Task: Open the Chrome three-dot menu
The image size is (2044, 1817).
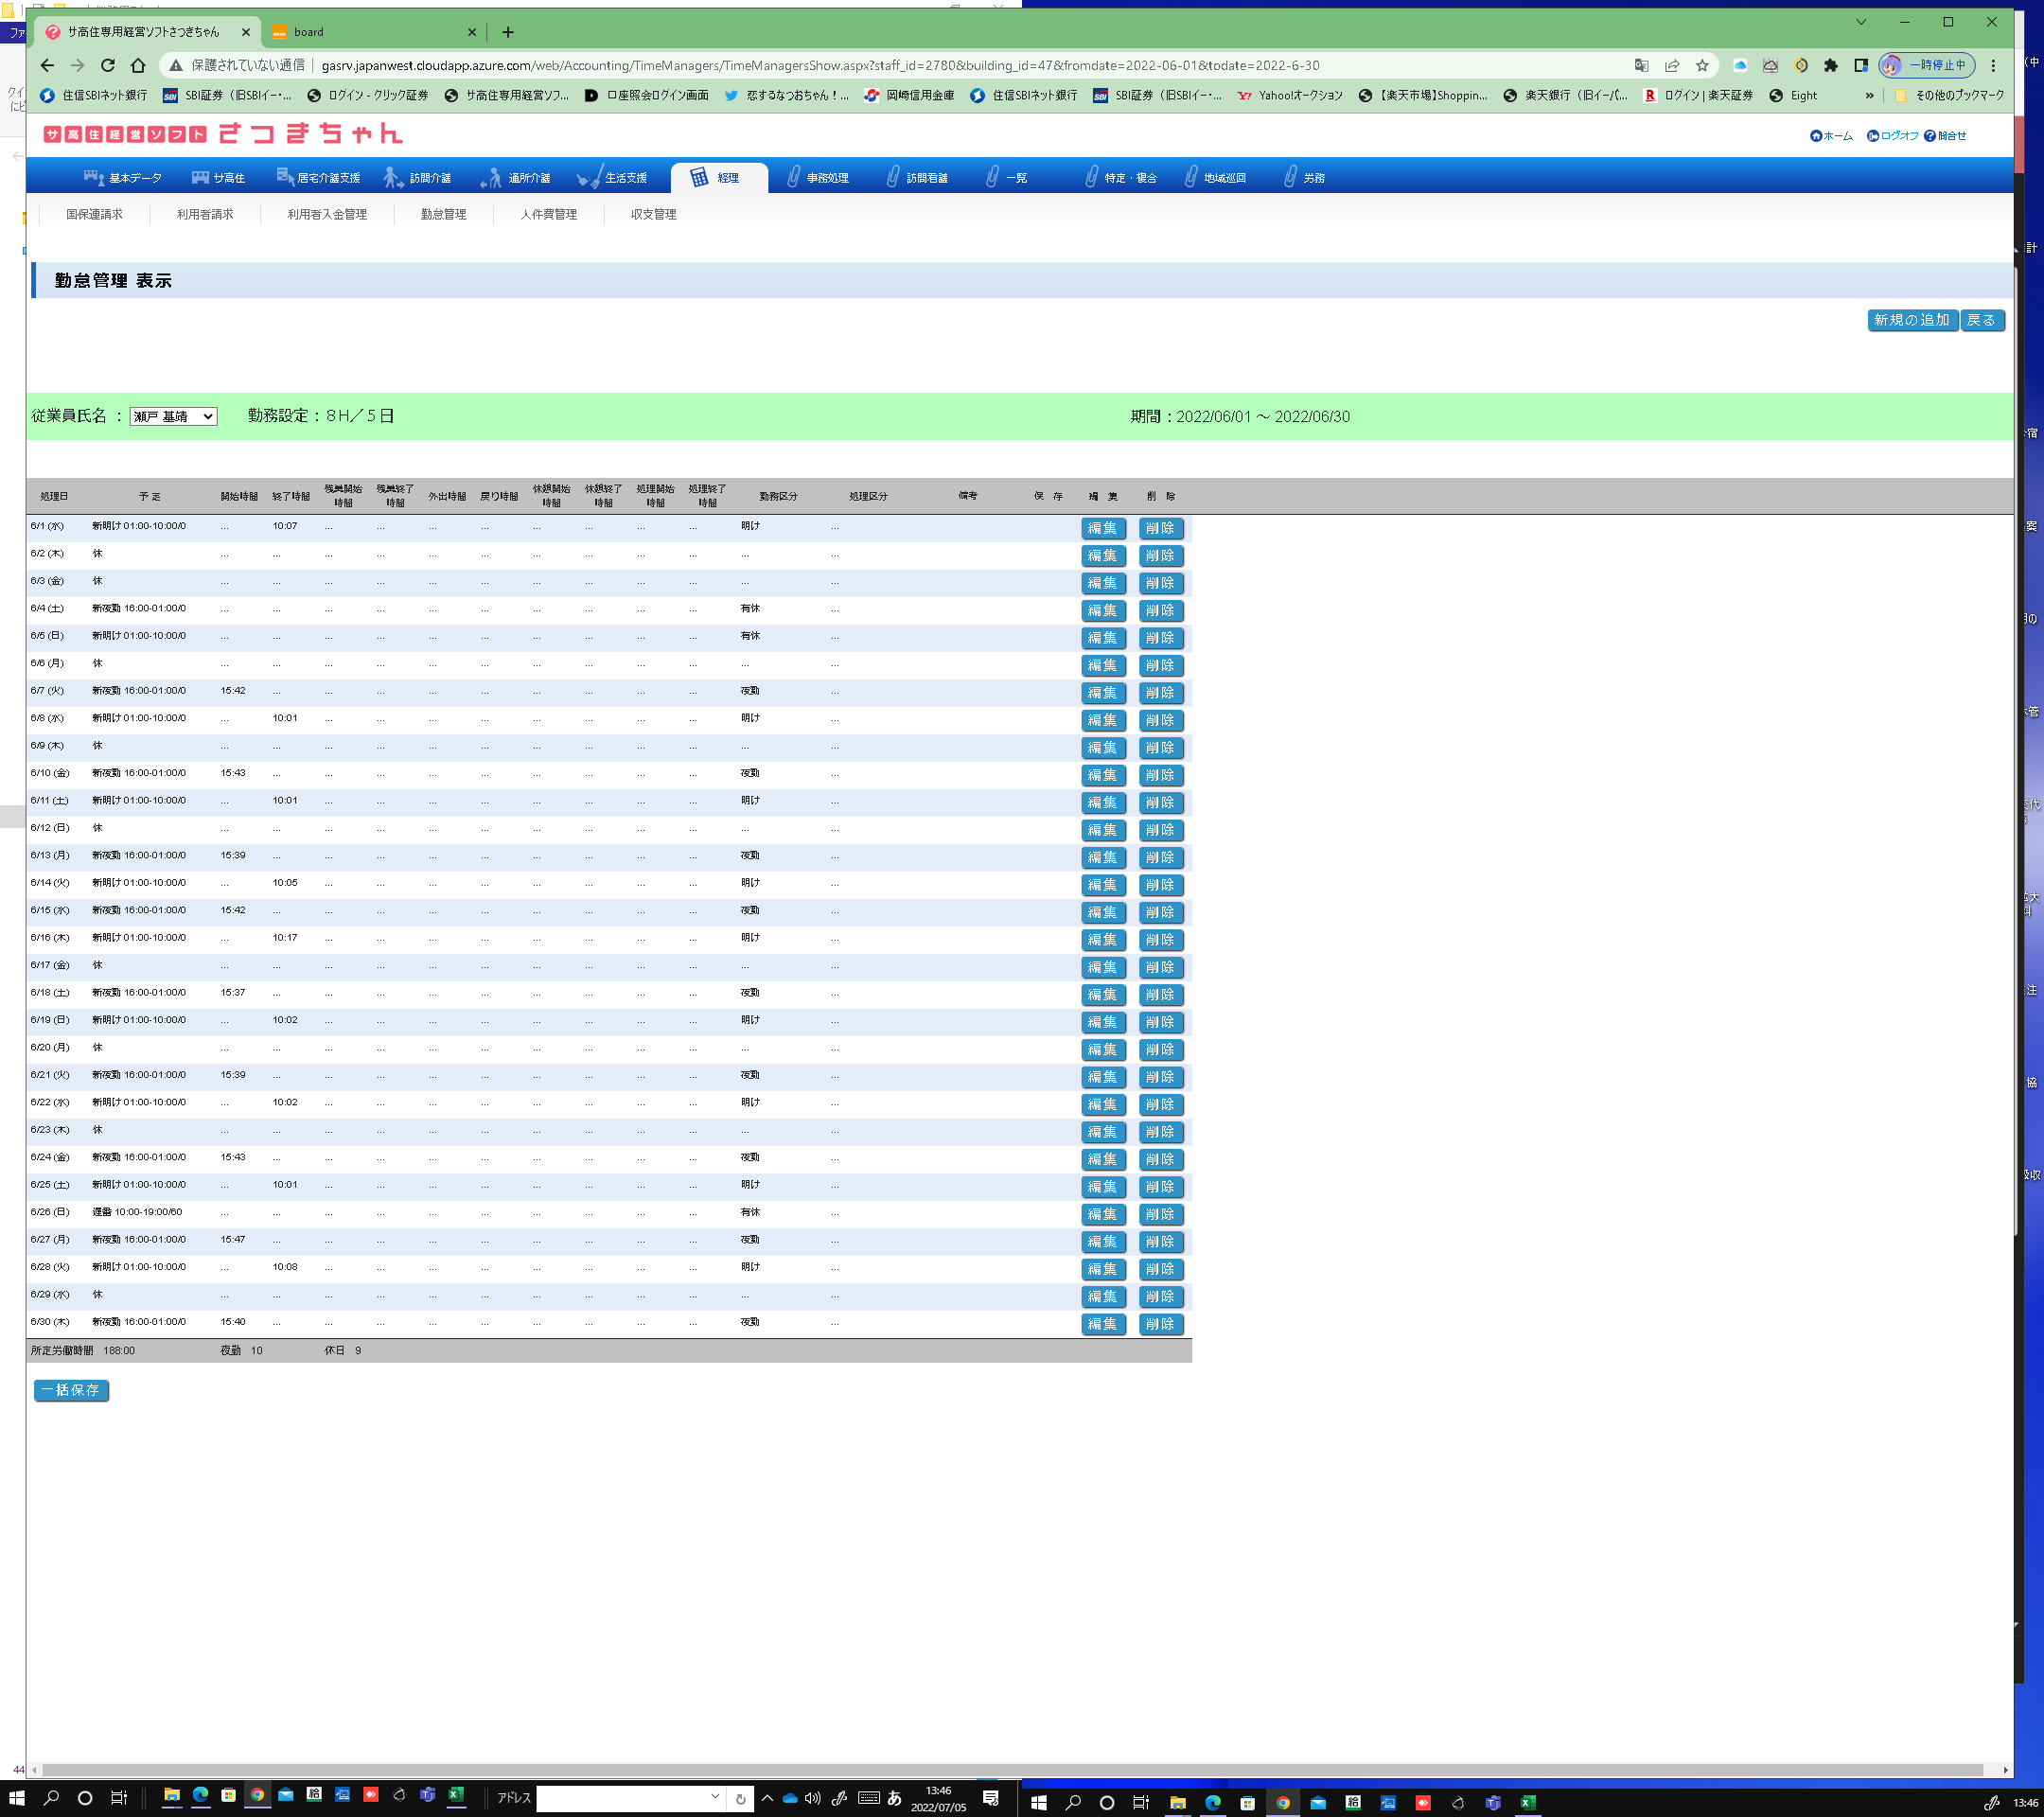Action: (x=1993, y=65)
